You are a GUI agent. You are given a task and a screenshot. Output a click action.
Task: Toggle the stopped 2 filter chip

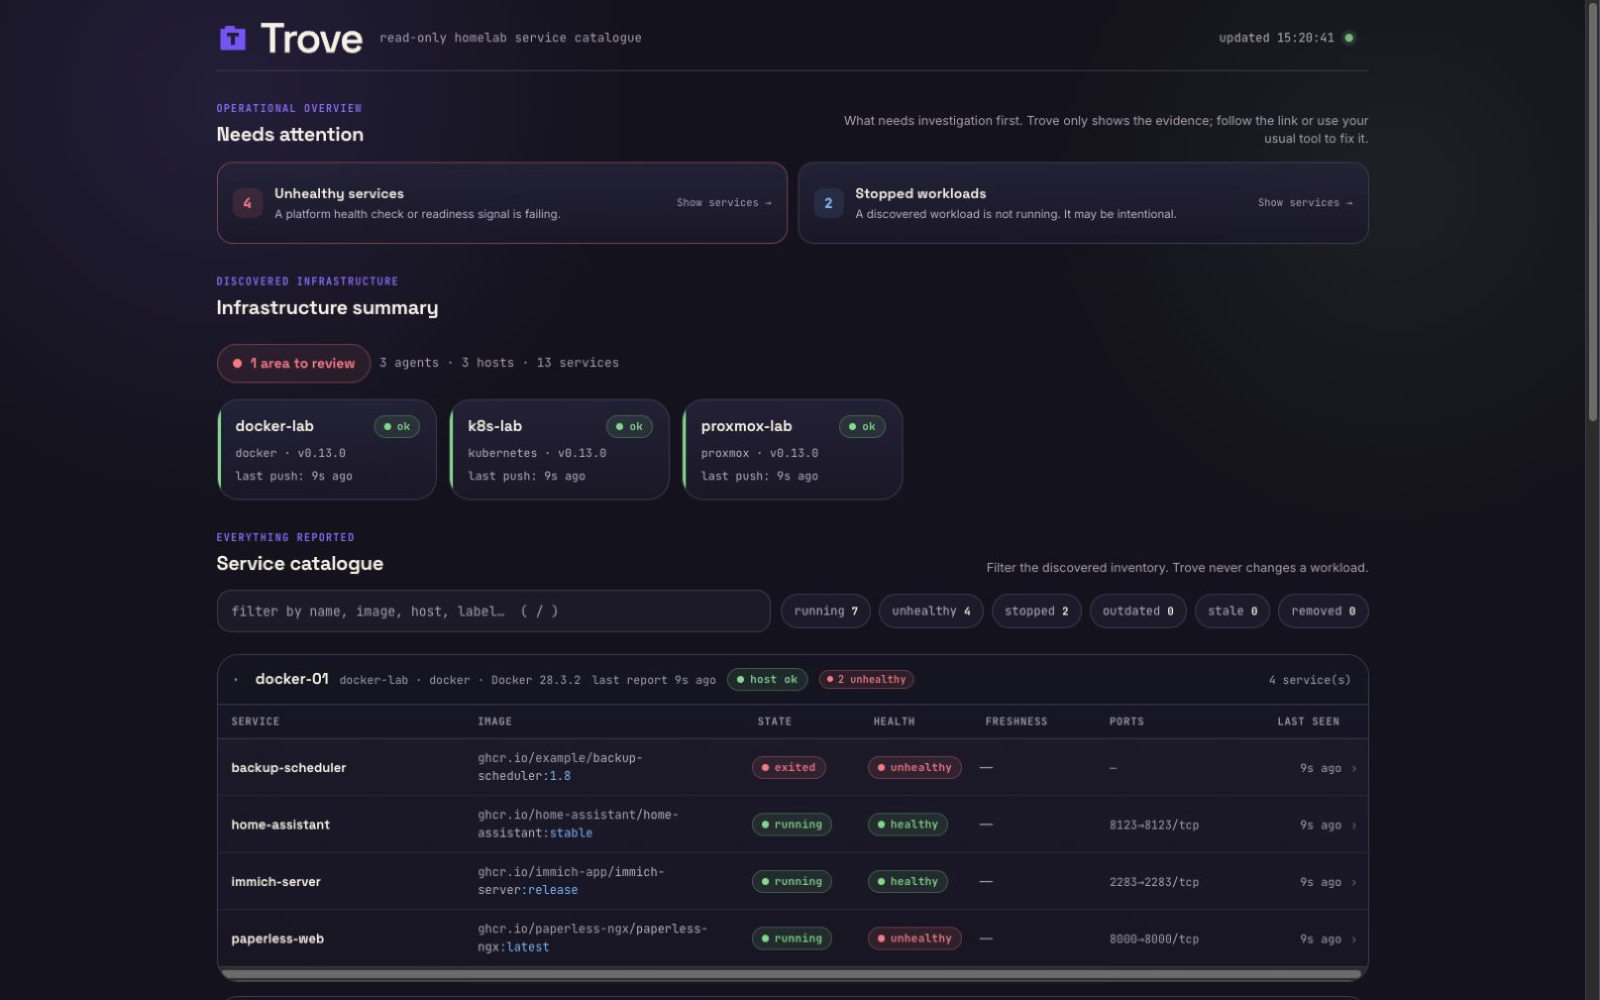(1037, 611)
